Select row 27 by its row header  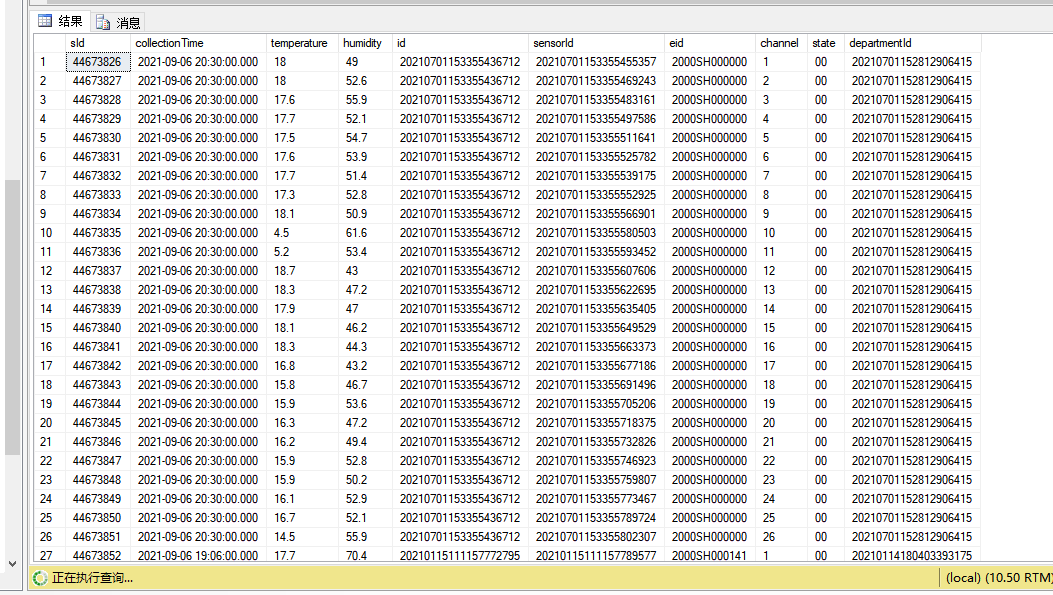click(47, 556)
